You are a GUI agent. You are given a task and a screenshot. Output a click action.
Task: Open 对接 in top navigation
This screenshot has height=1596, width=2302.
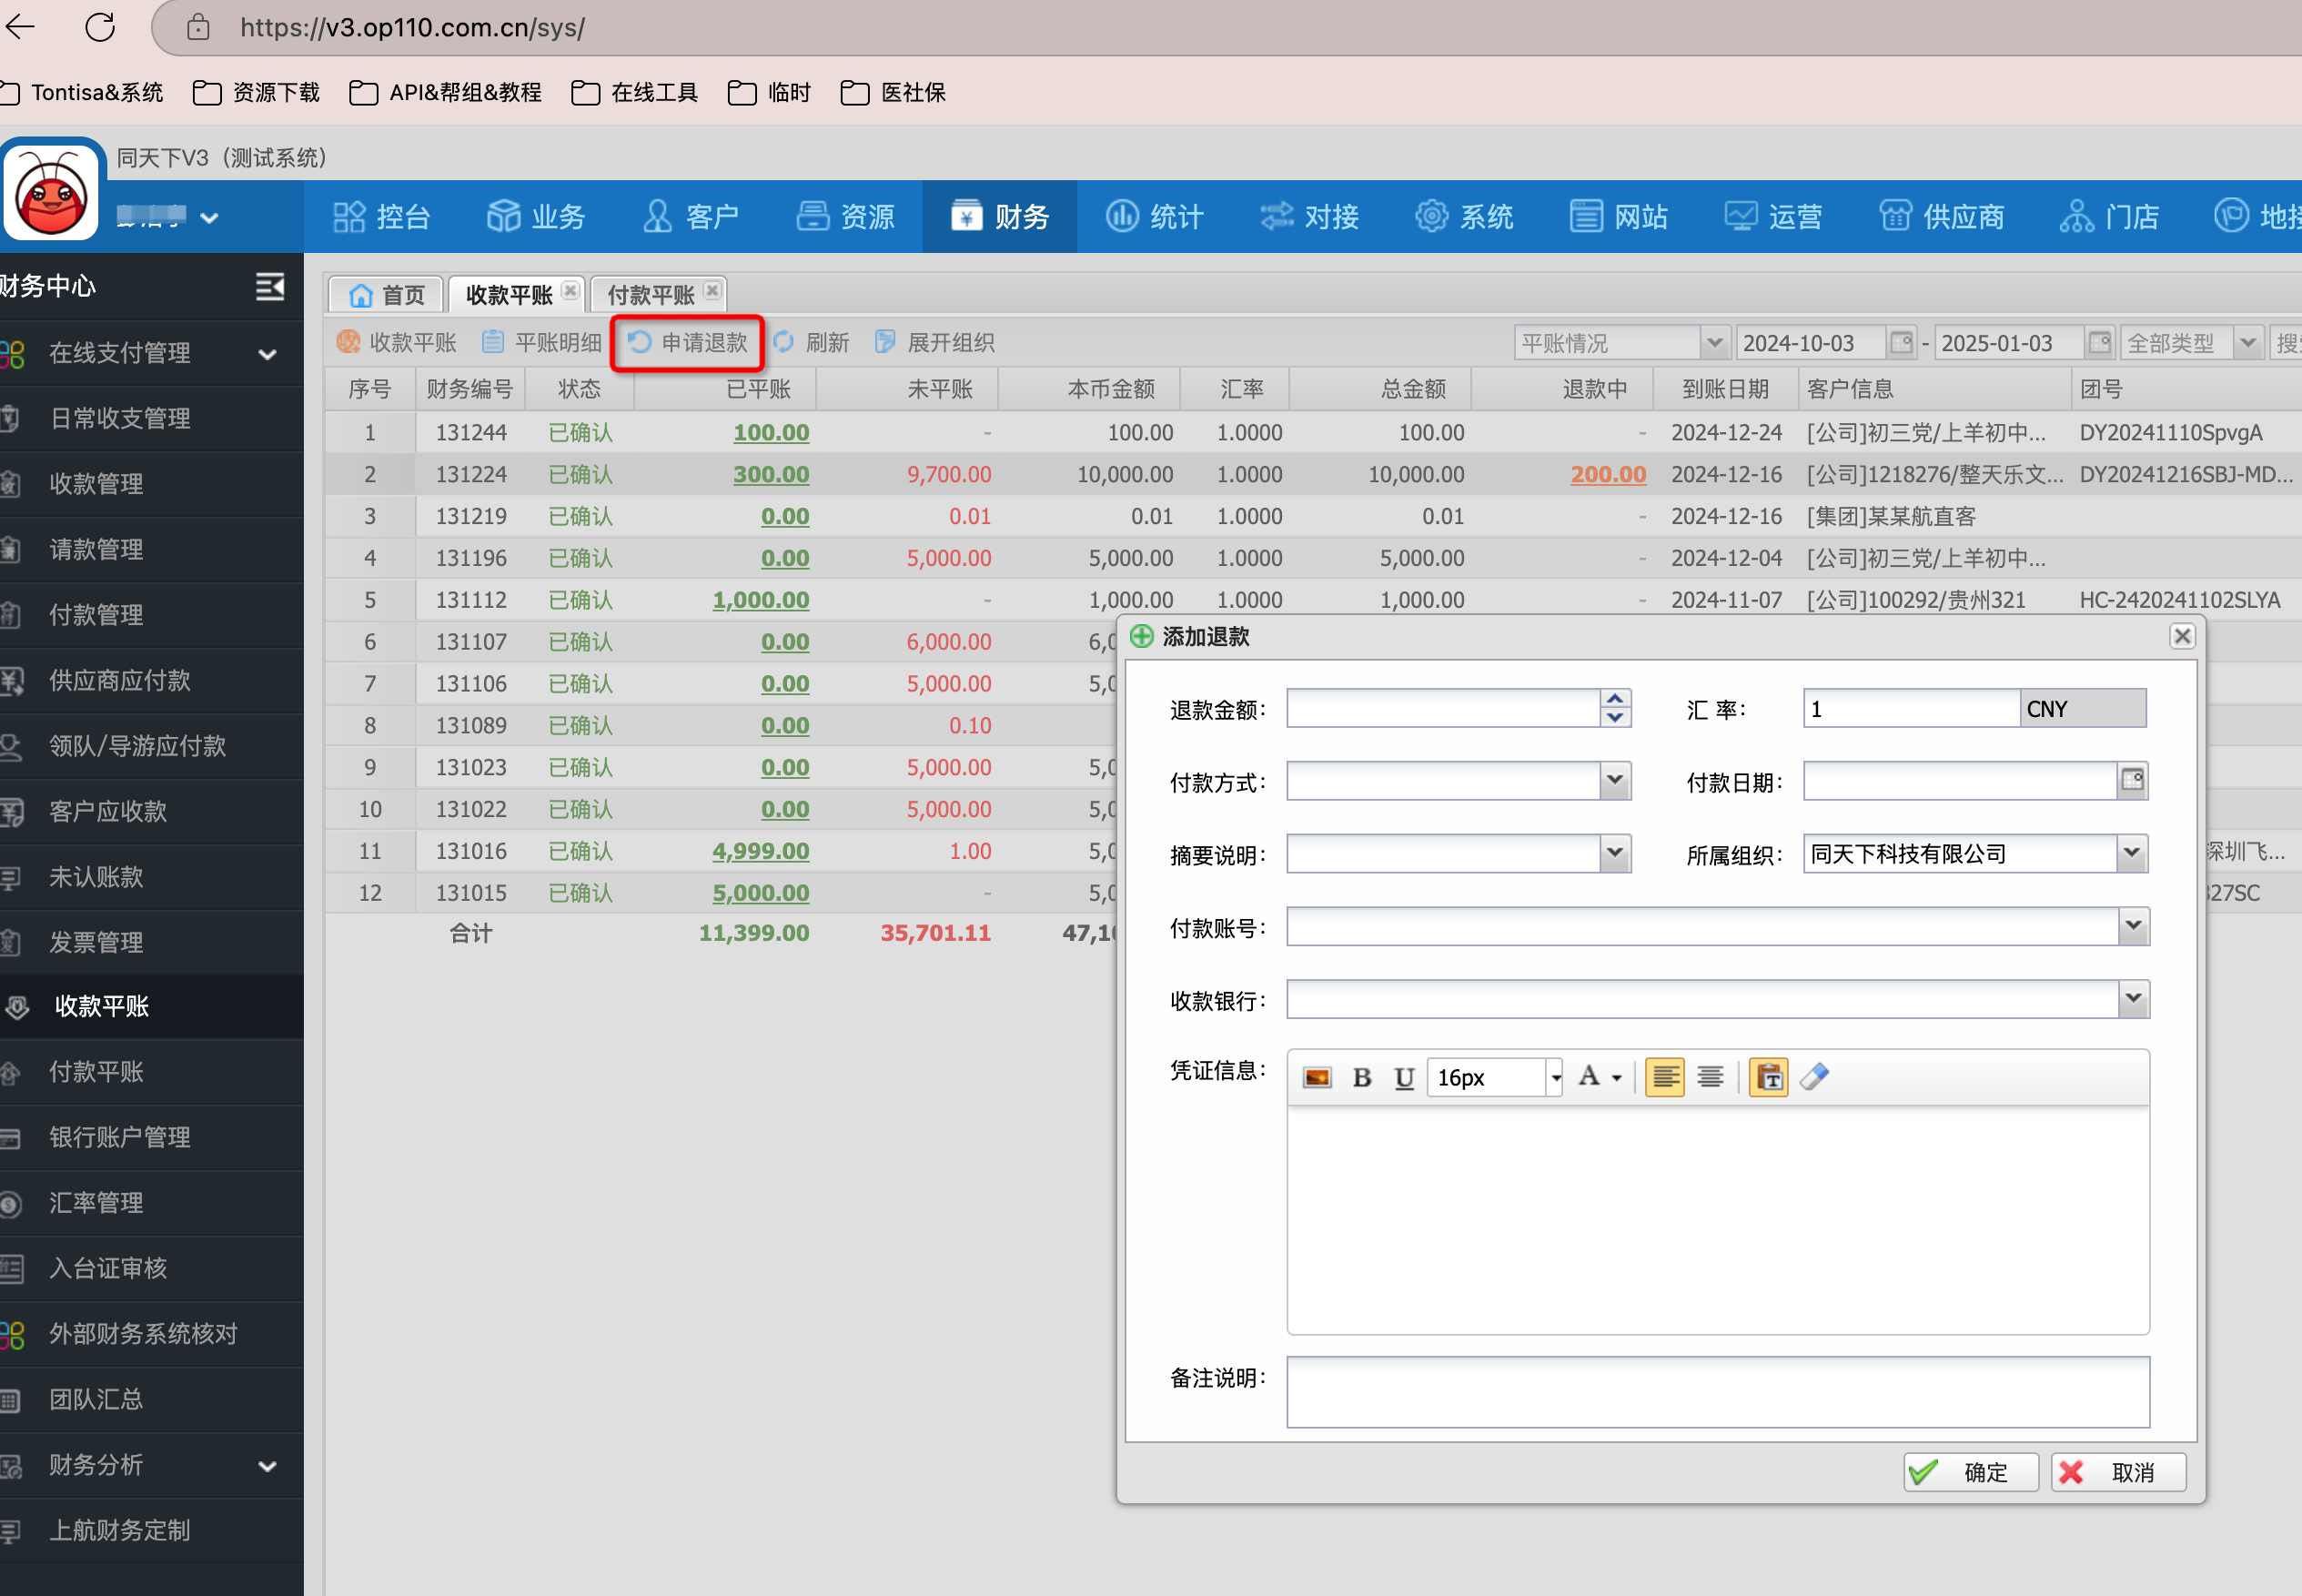click(1310, 216)
